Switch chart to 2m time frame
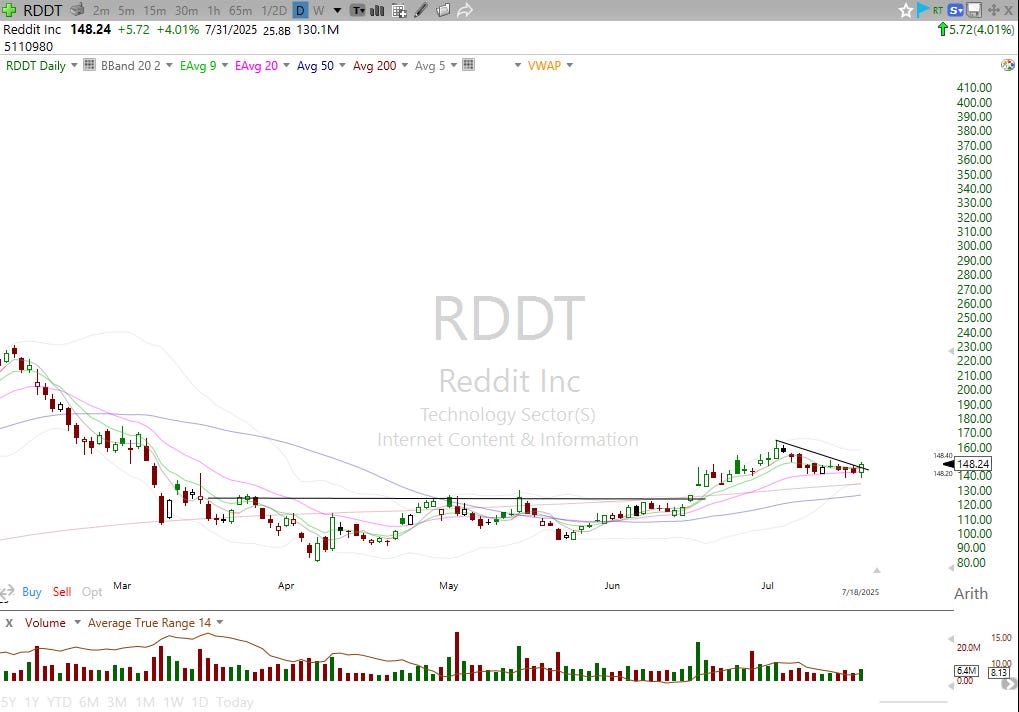Viewport: 1019px width, 712px height. (101, 10)
